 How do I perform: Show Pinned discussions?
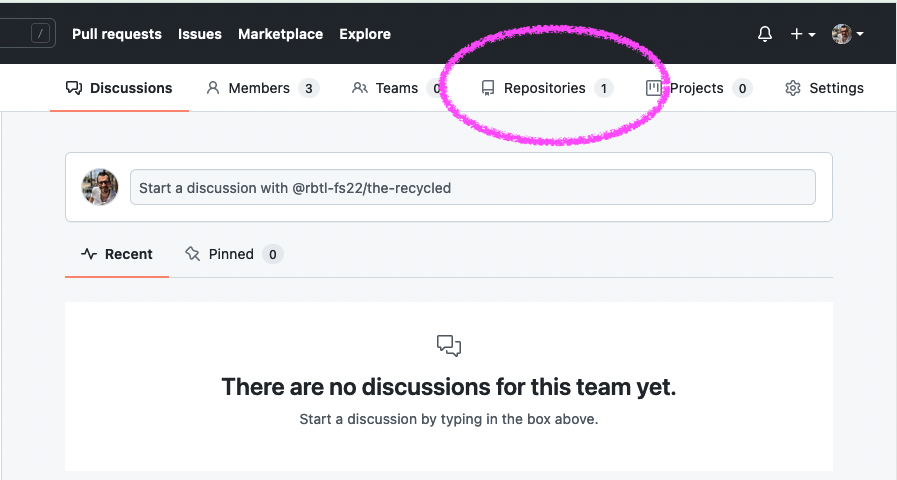231,254
